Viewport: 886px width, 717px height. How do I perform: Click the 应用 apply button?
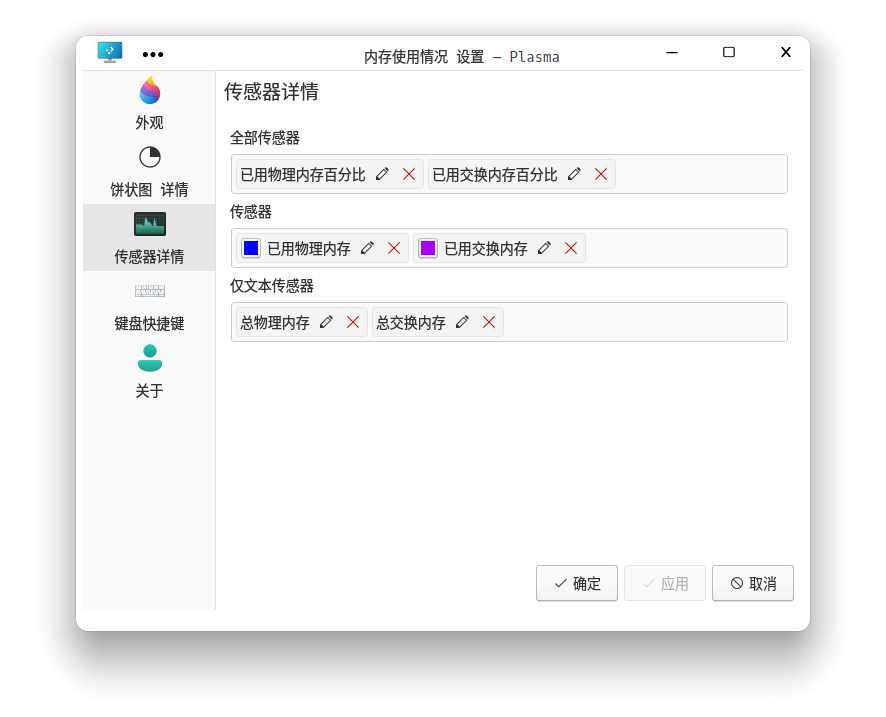pyautogui.click(x=665, y=583)
